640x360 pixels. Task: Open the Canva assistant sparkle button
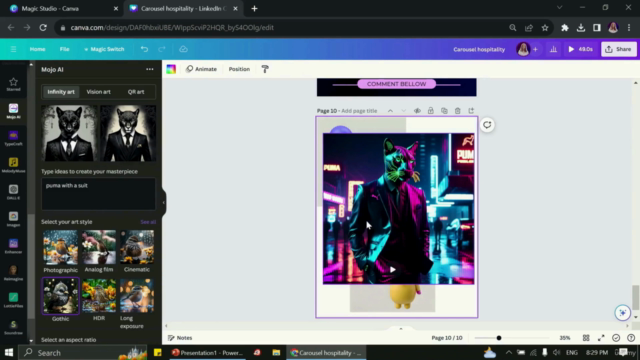(622, 313)
